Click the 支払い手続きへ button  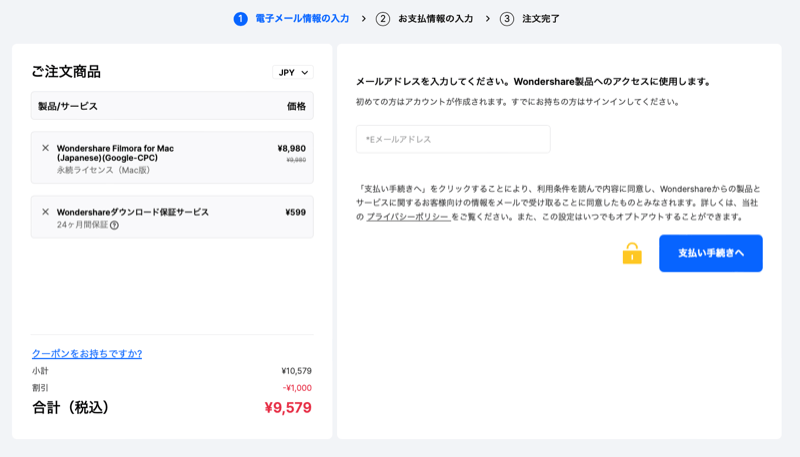(711, 253)
